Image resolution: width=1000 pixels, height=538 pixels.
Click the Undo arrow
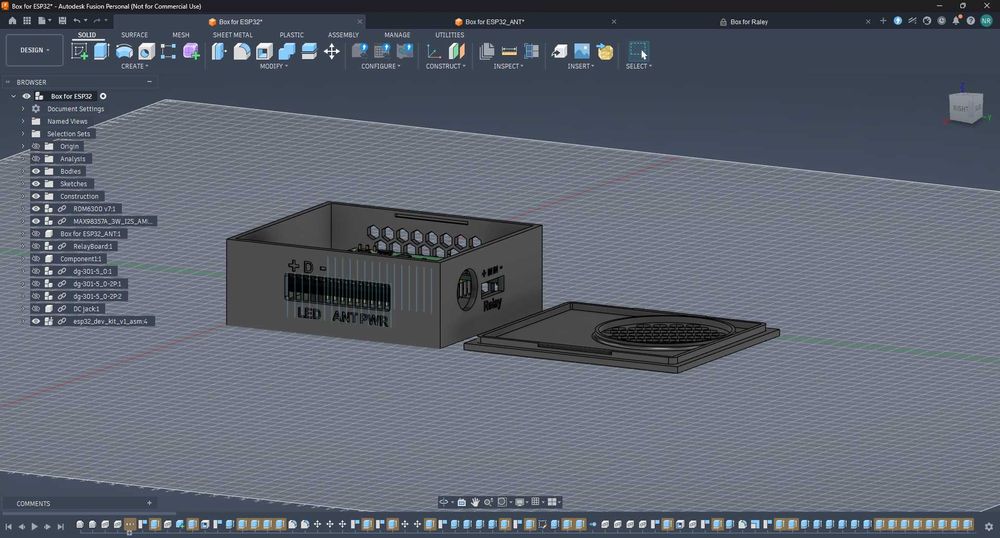click(x=76, y=20)
